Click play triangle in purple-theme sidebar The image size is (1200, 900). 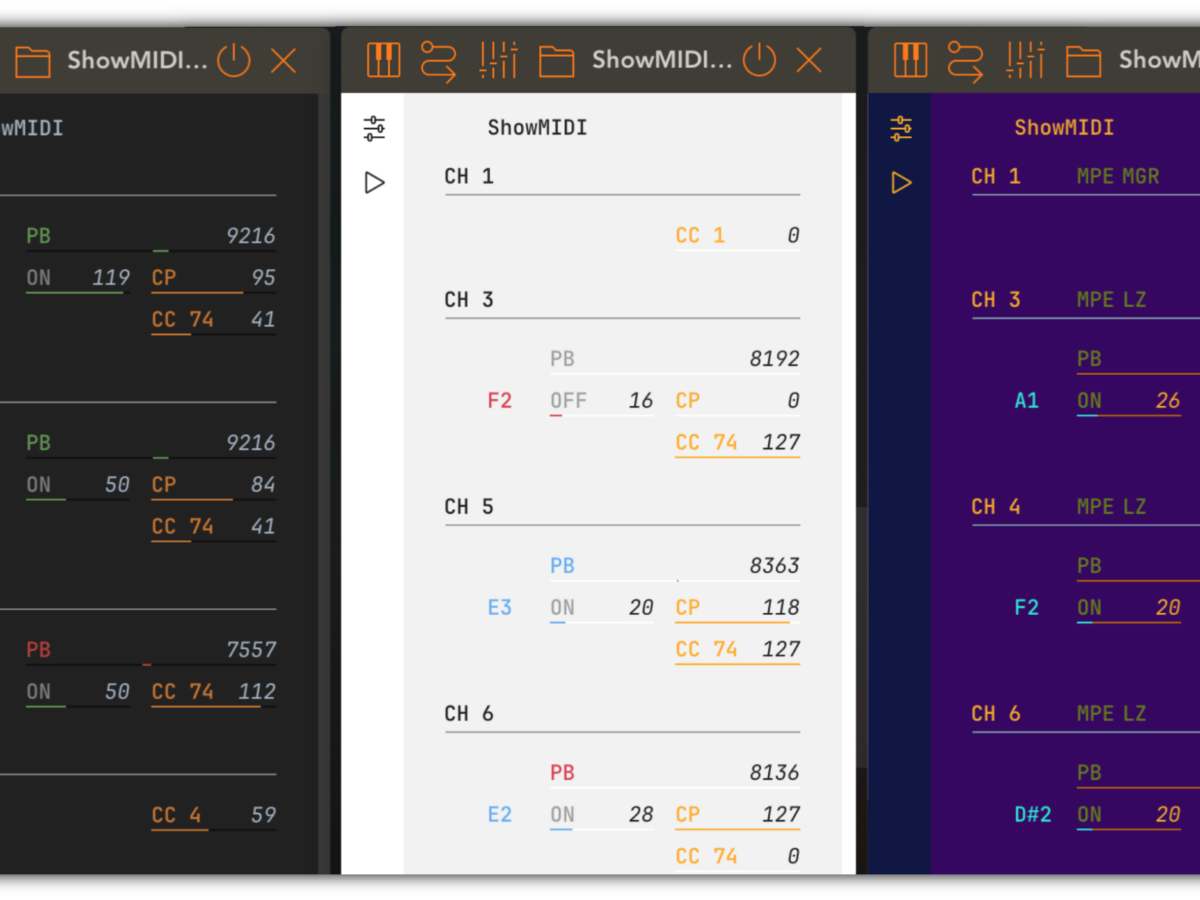[x=901, y=182]
